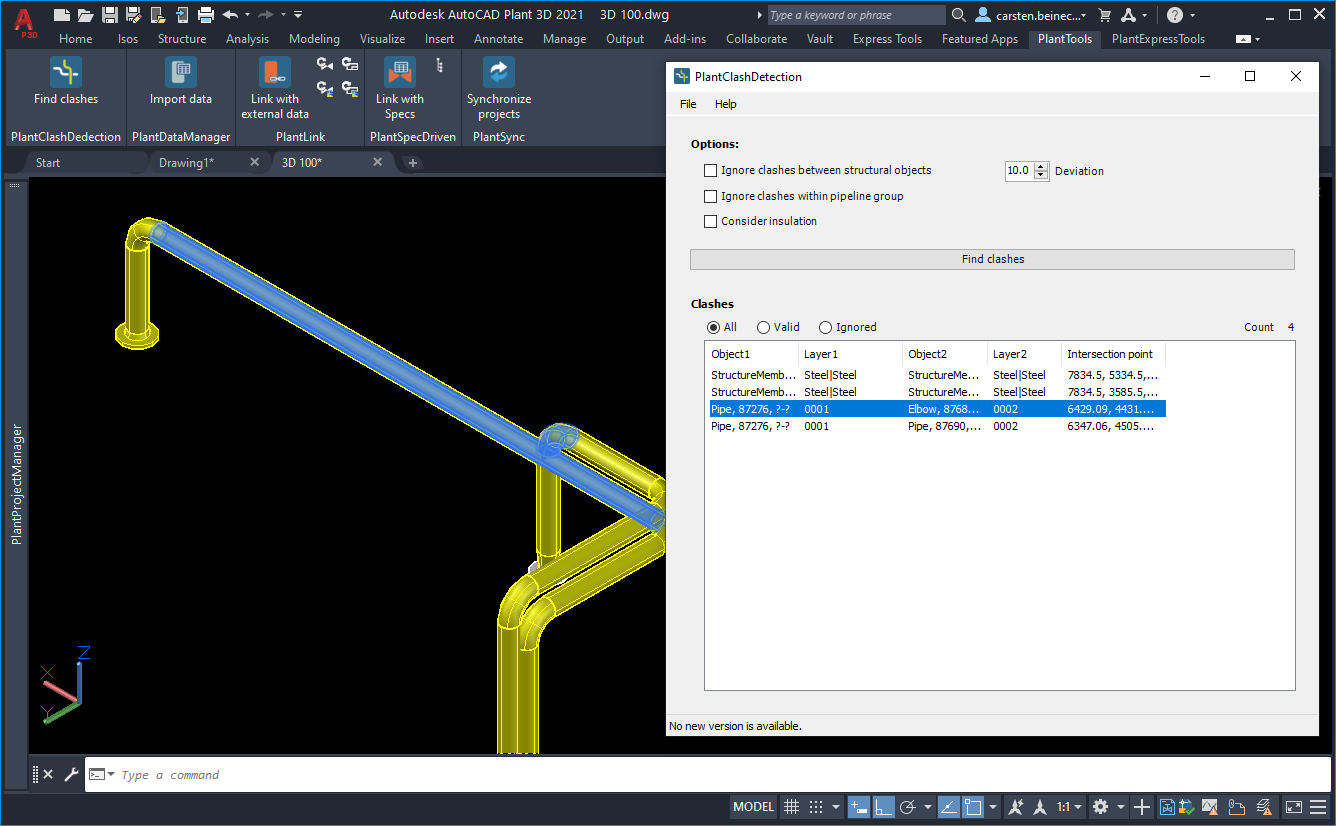The height and width of the screenshot is (826, 1336).
Task: Select the Valid radio button
Action: 764,327
